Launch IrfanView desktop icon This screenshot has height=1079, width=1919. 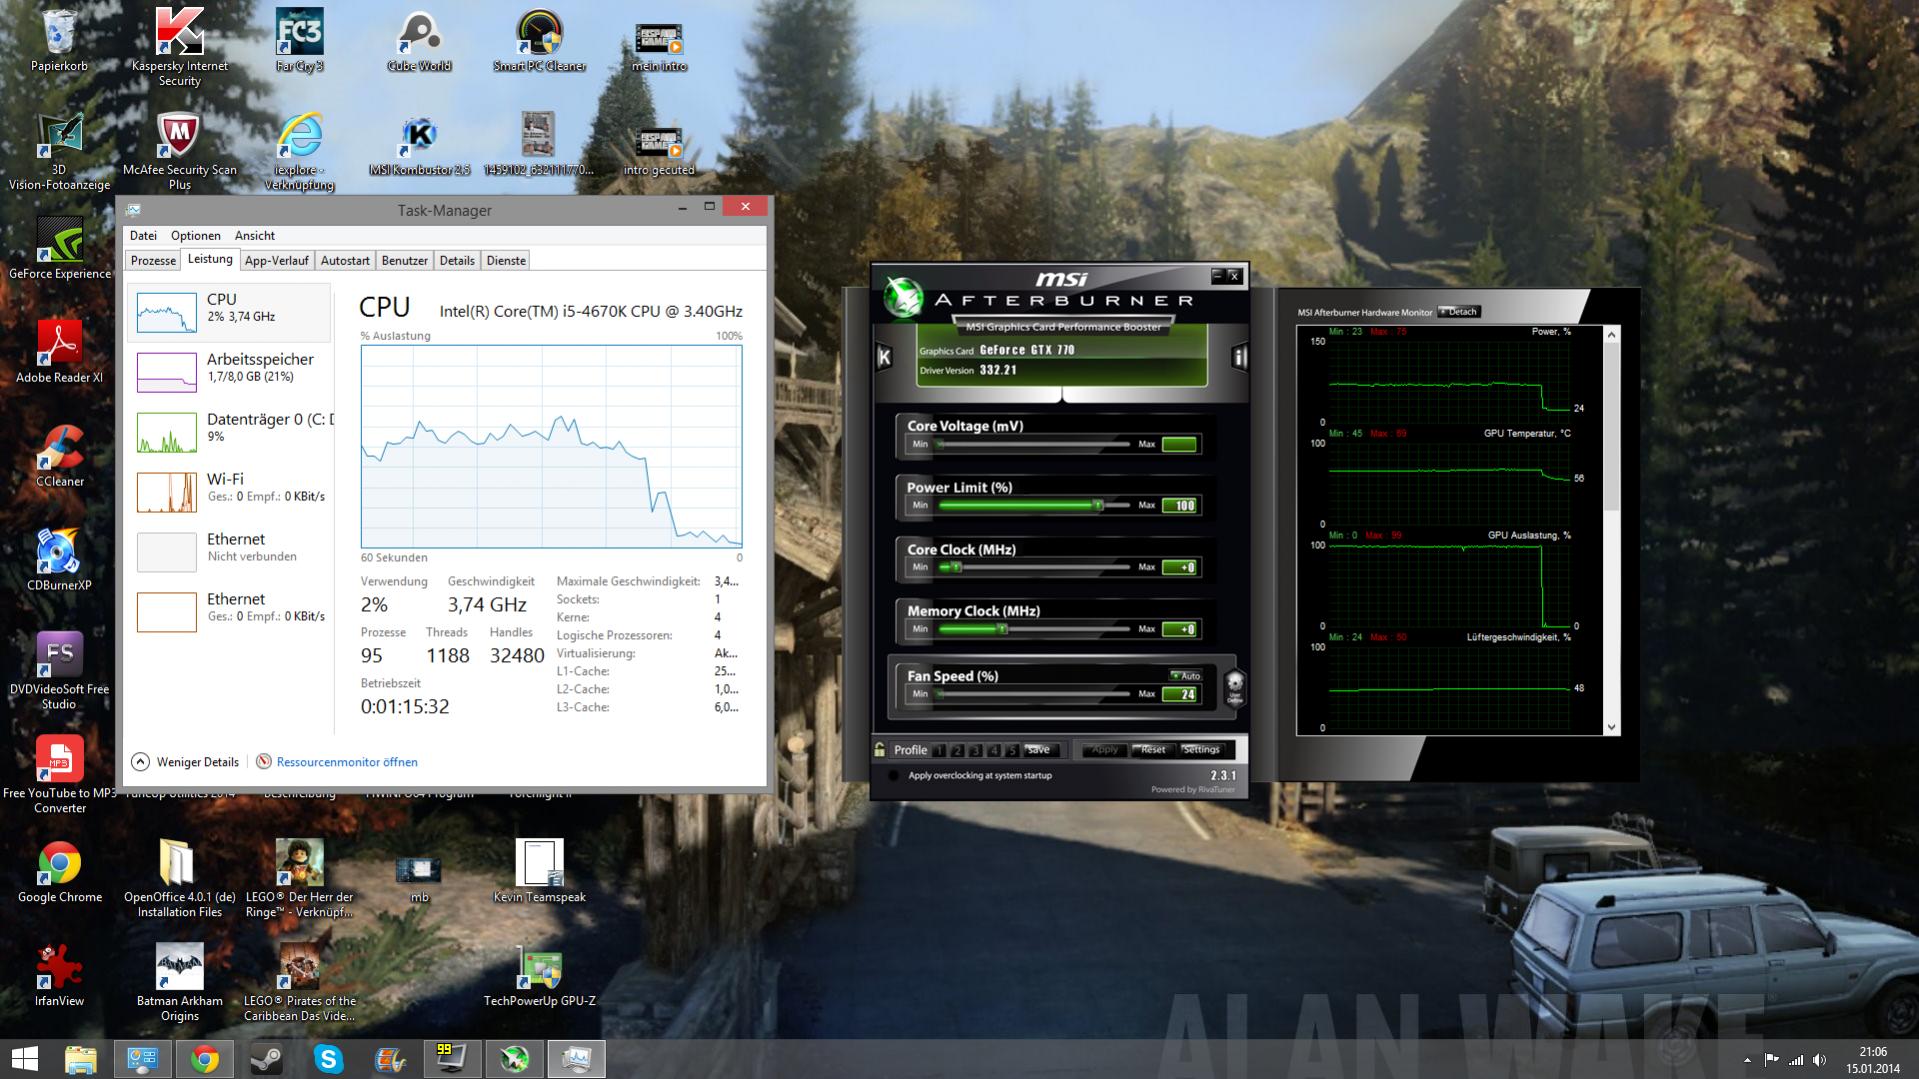[x=59, y=977]
